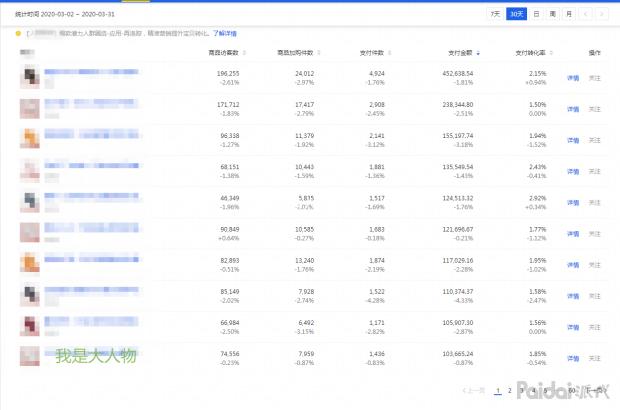Select the 30天 time range
This screenshot has height=410, width=620.
[516, 14]
